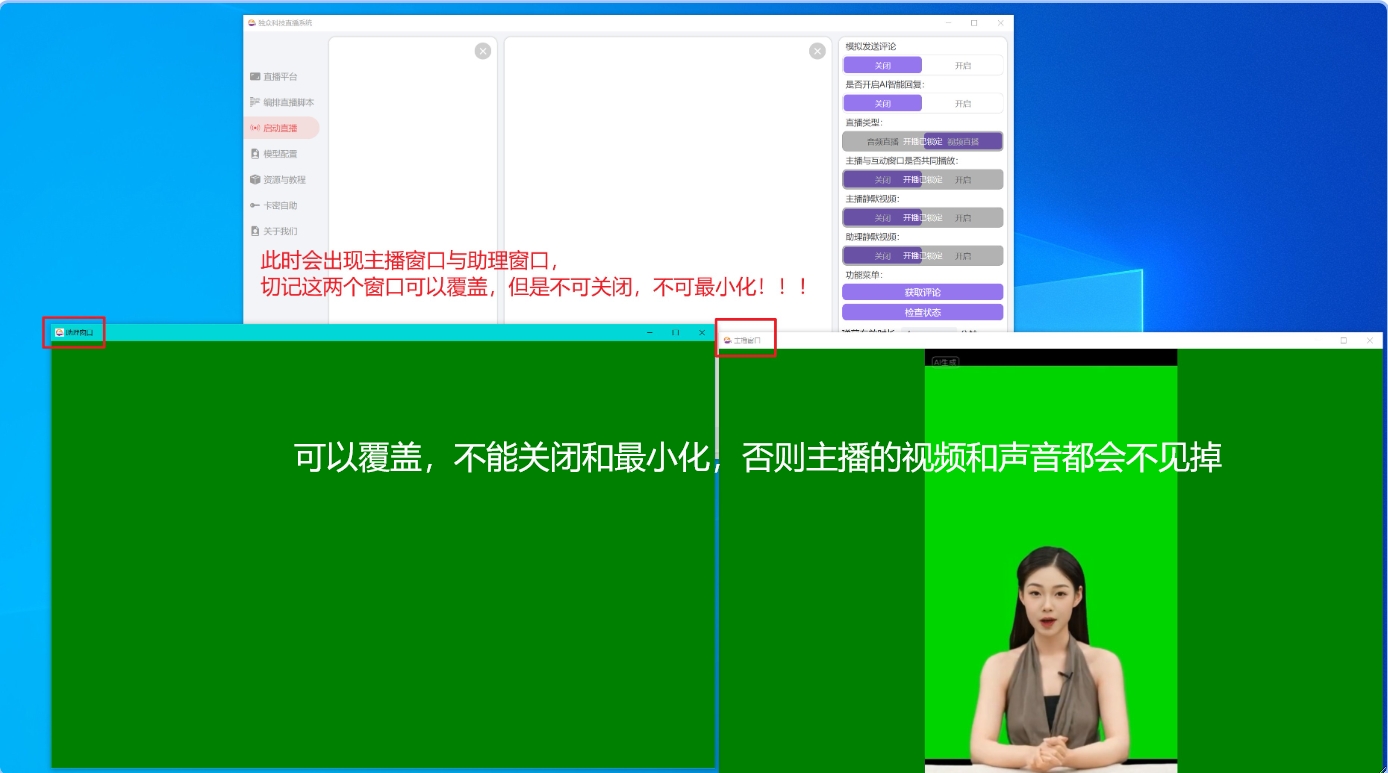Click the 主播窗口 title text
This screenshot has width=1388, height=773.
[748, 341]
